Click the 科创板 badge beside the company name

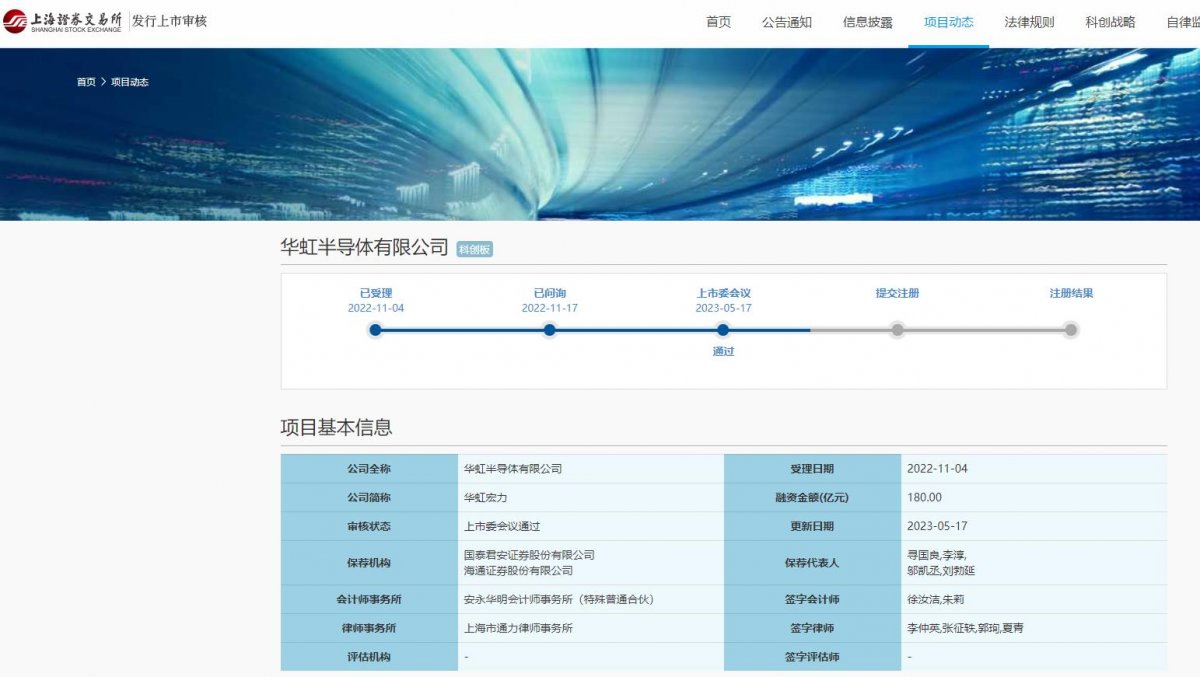(473, 246)
